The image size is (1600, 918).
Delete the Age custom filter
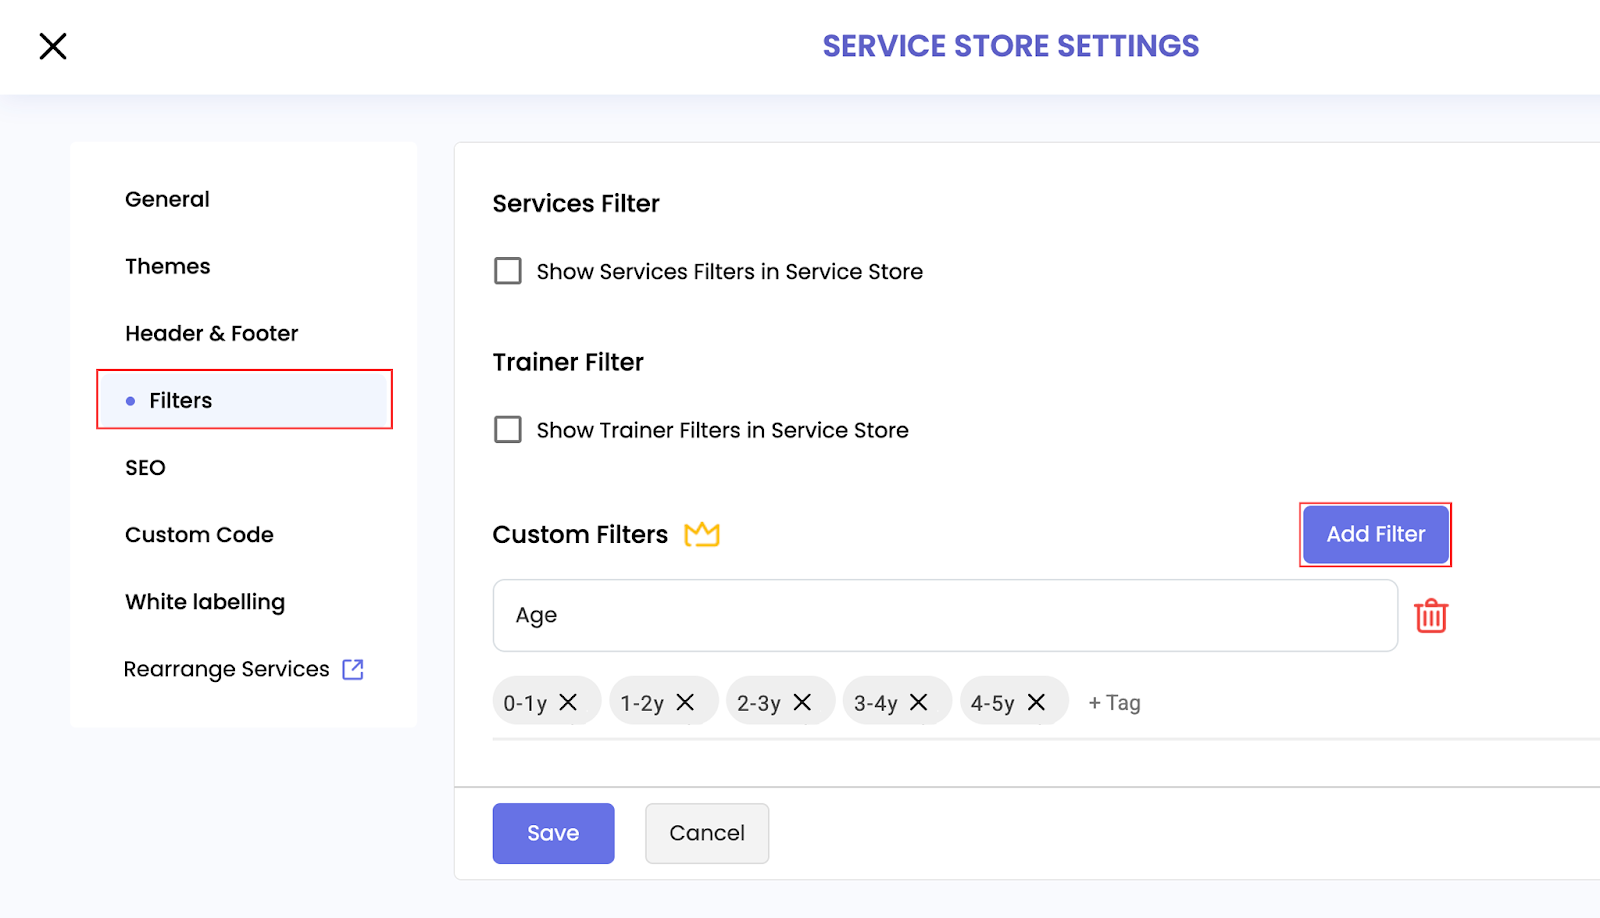1431,616
